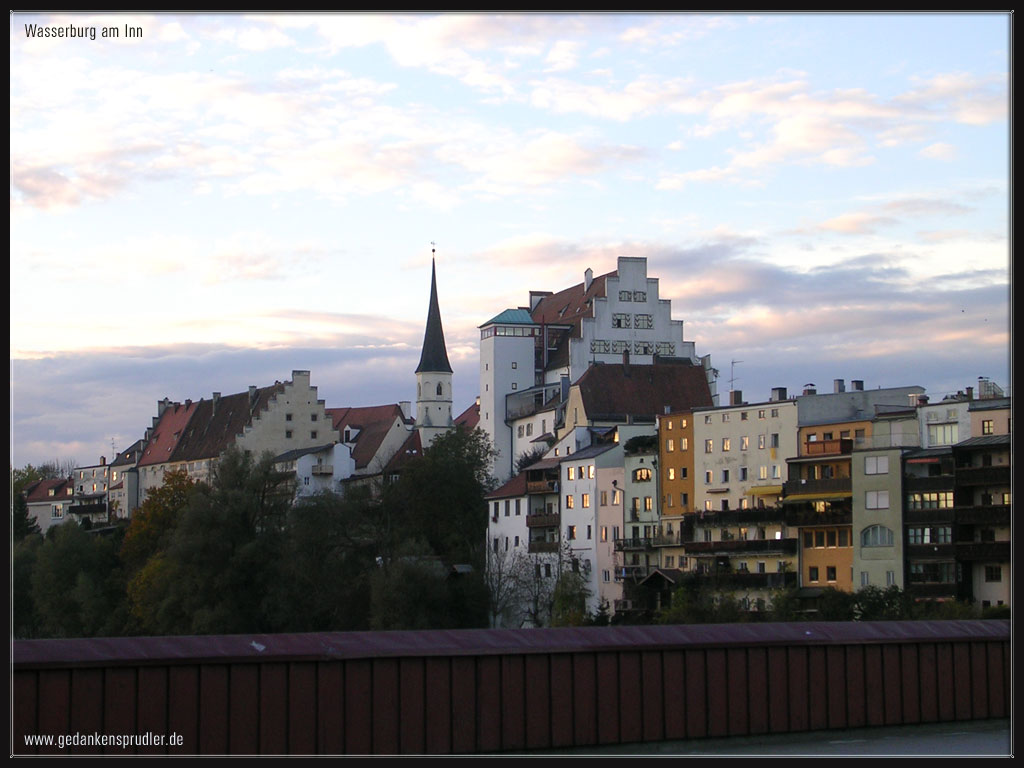Click the small pink house at far left
1024x768 pixels.
(x=46, y=503)
